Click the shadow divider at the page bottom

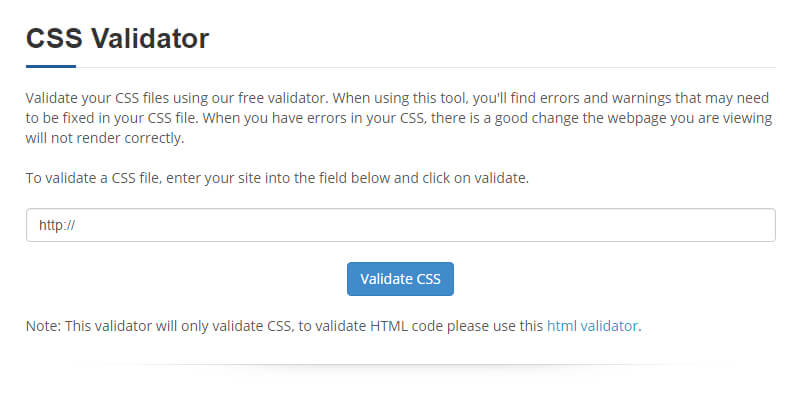(400, 365)
